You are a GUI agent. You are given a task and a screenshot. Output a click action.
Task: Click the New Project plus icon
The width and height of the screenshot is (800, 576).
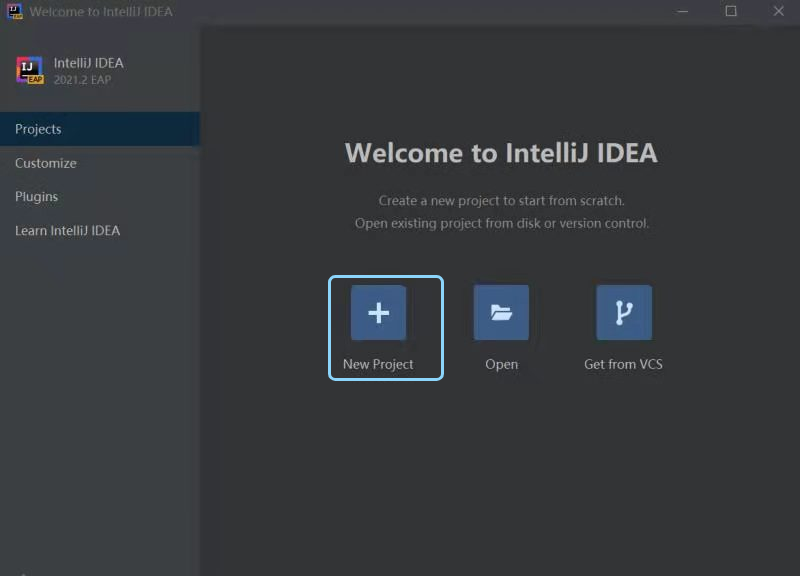pos(379,312)
